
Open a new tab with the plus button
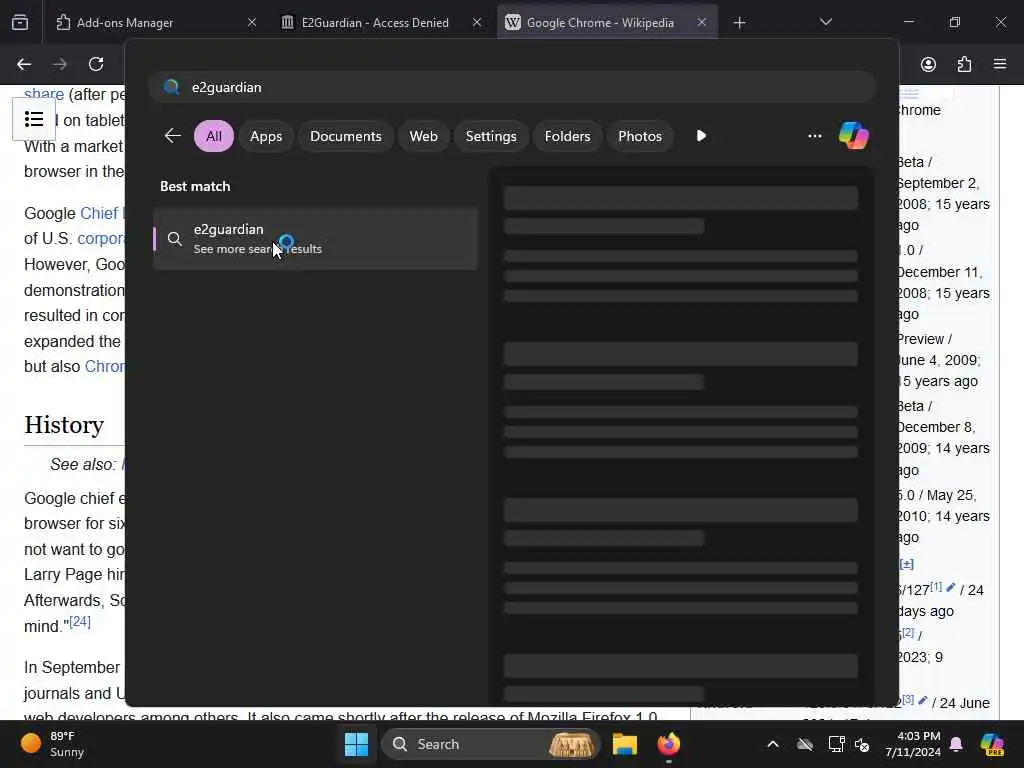tap(739, 23)
